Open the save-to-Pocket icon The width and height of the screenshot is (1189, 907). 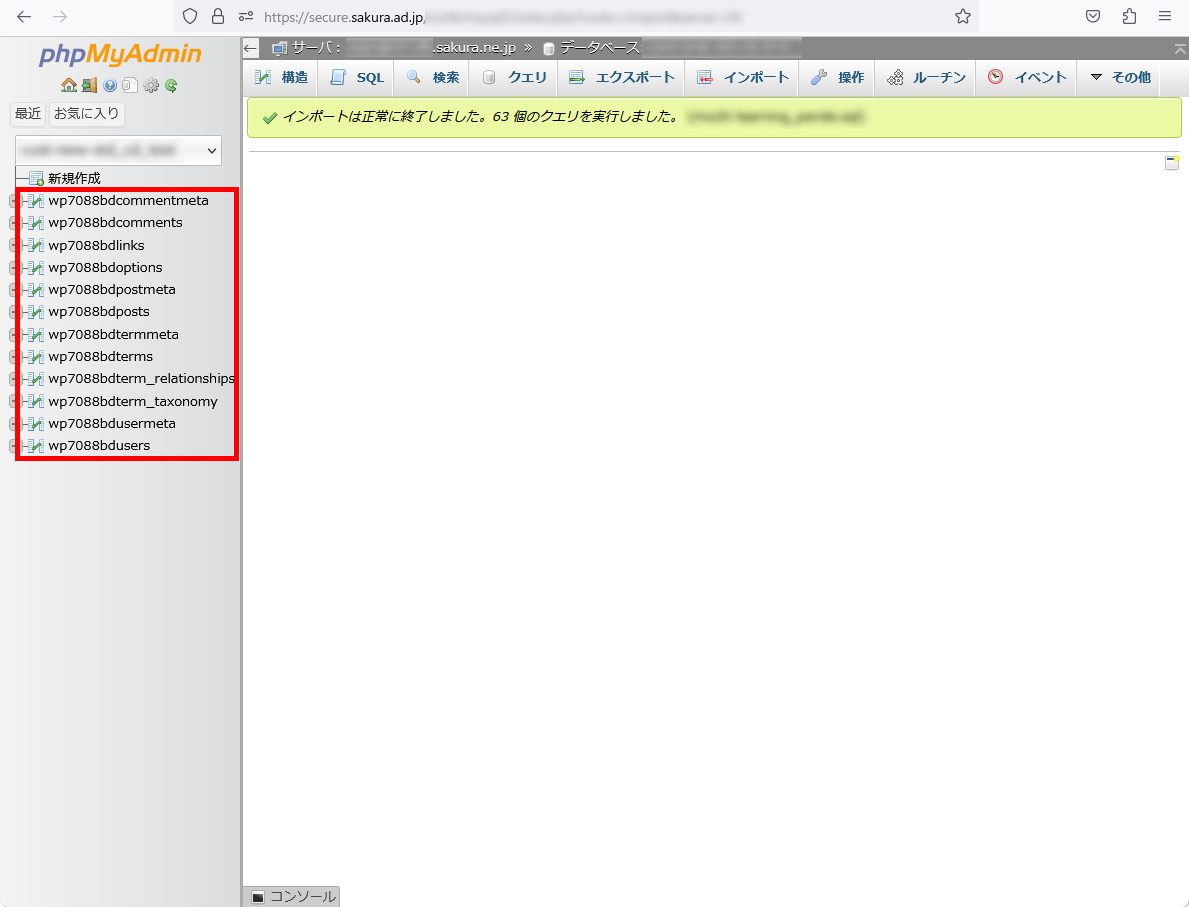click(x=1092, y=16)
